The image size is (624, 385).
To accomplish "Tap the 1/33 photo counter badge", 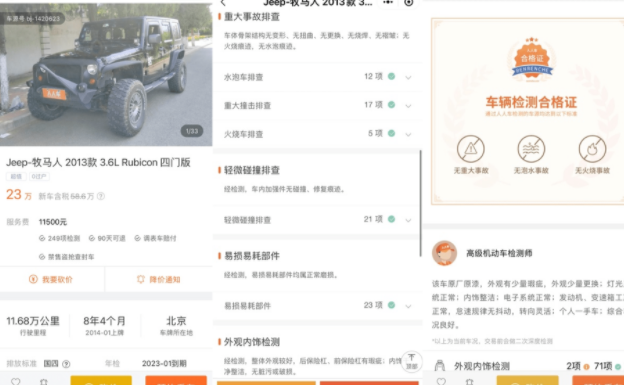I will tap(192, 131).
